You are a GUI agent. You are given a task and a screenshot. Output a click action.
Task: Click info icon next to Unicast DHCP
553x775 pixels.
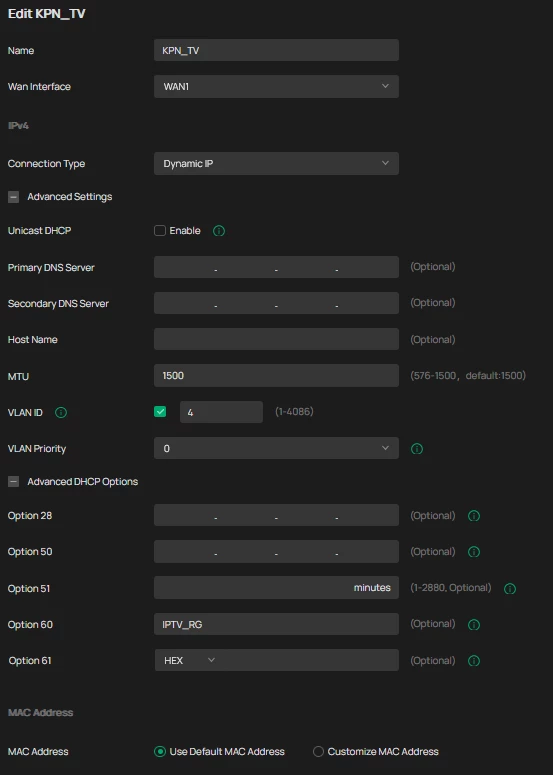[219, 231]
